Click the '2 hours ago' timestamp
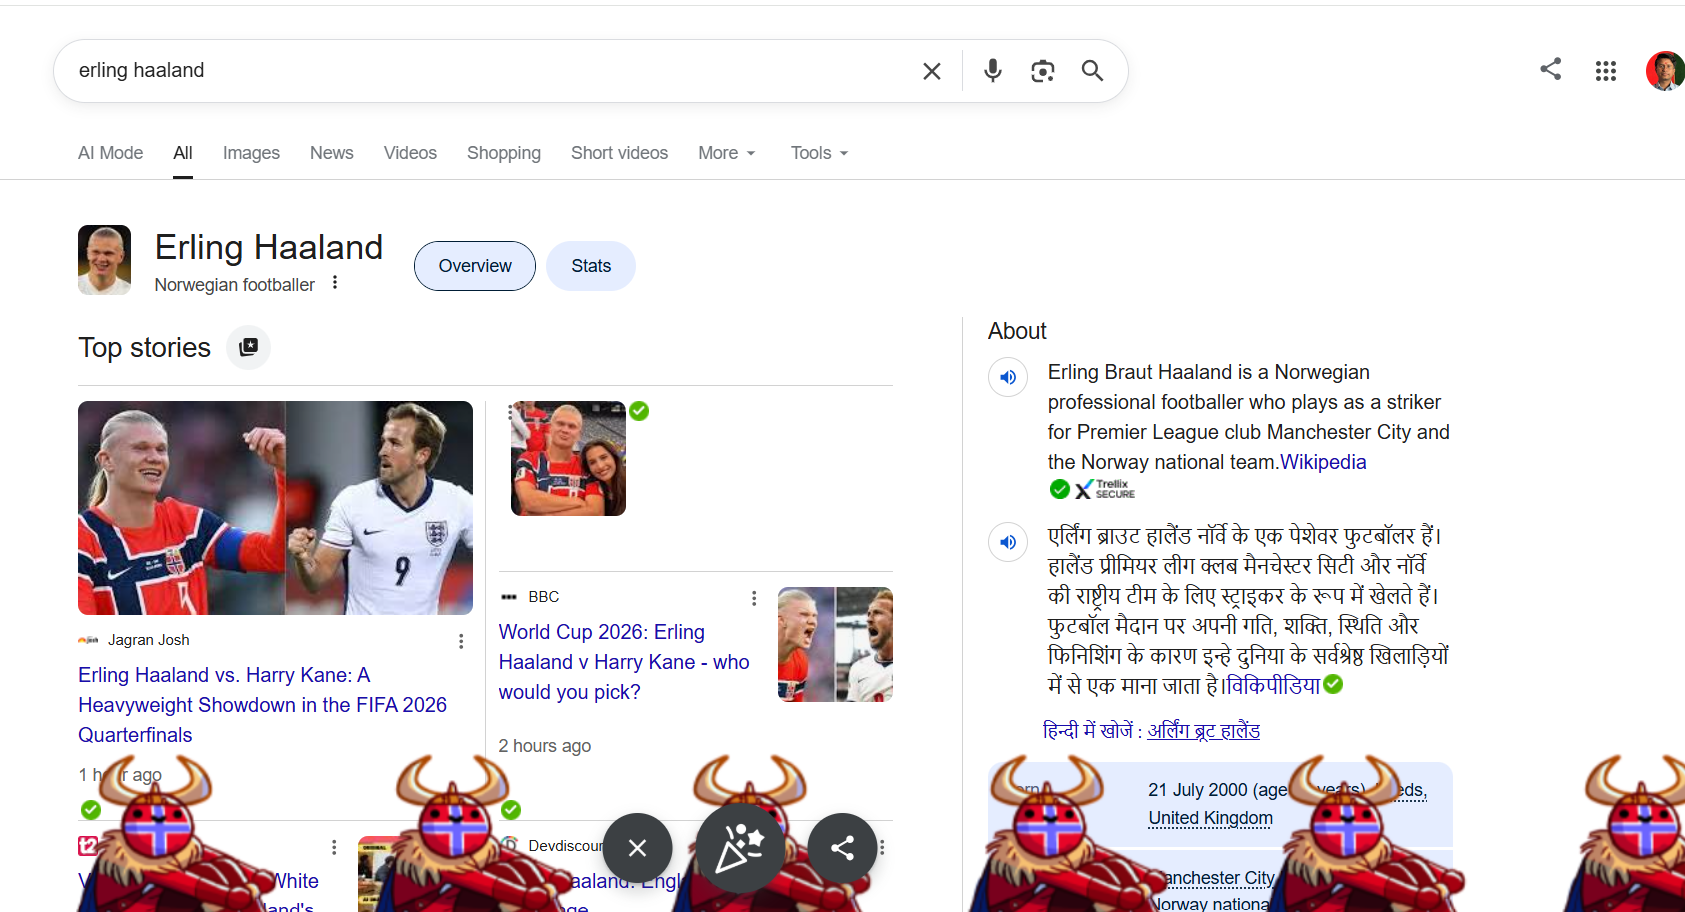Screen dimensions: 1685x912 pyautogui.click(x=544, y=746)
